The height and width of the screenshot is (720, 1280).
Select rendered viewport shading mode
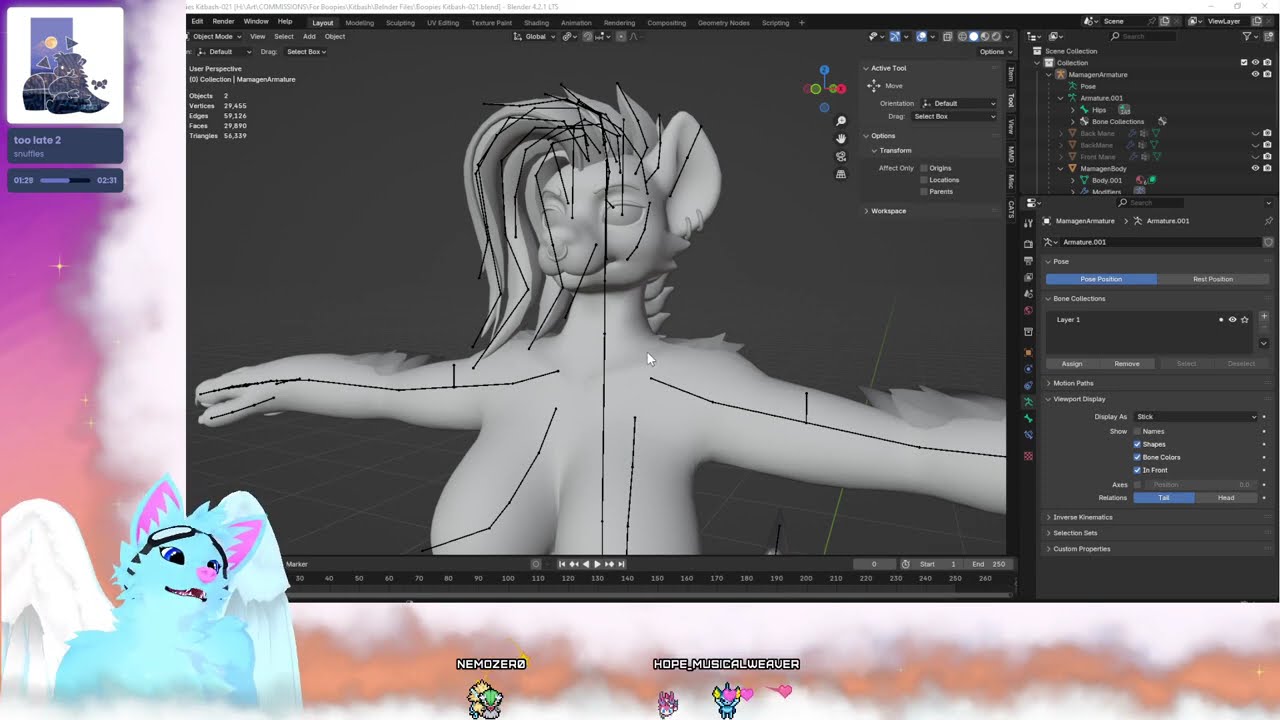[996, 36]
